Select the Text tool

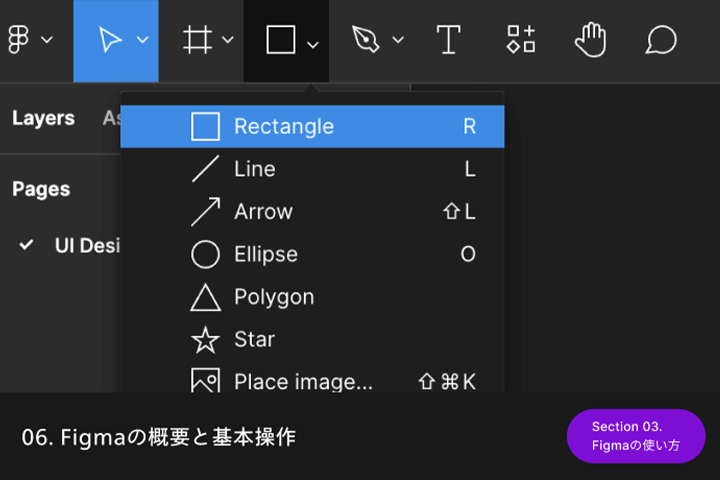448,40
